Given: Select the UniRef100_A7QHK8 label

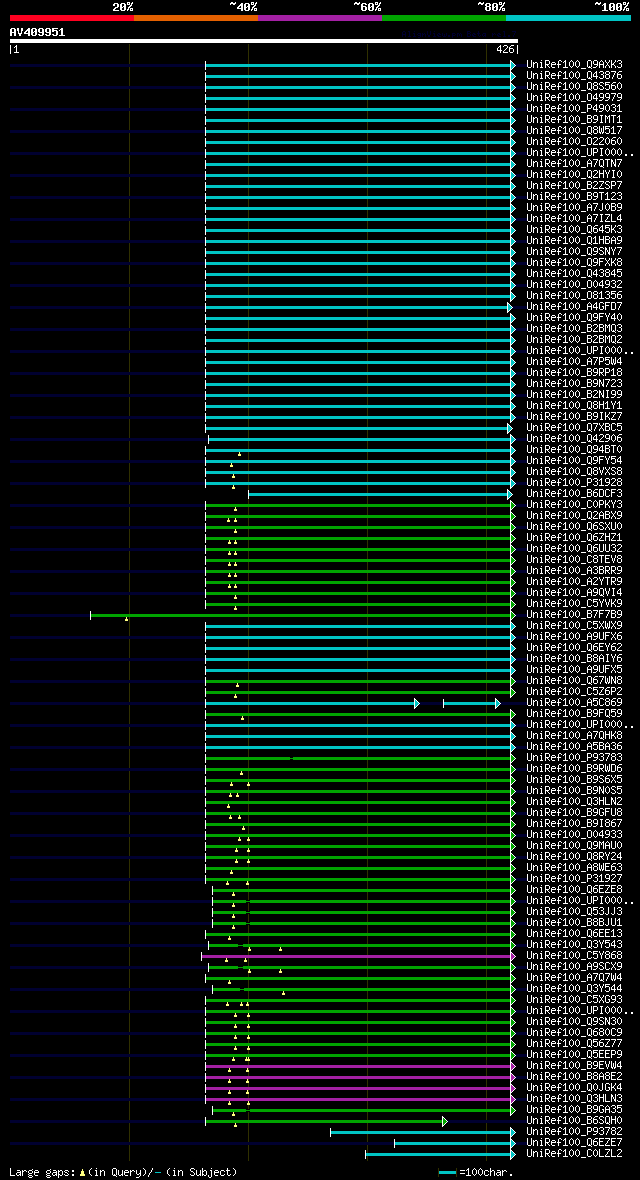Looking at the screenshot, I should (574, 735).
